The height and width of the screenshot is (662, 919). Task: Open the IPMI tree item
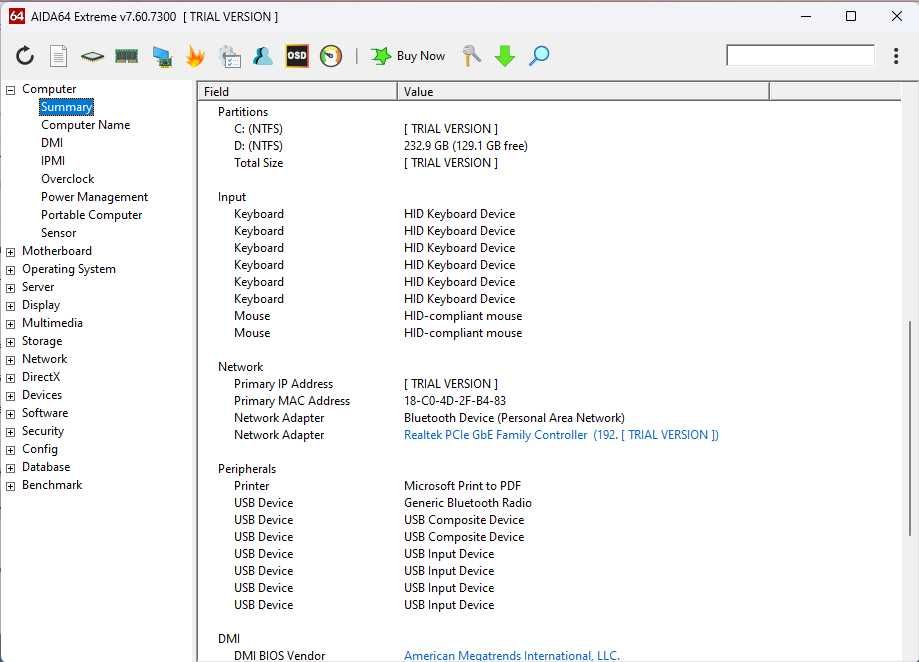tap(53, 161)
